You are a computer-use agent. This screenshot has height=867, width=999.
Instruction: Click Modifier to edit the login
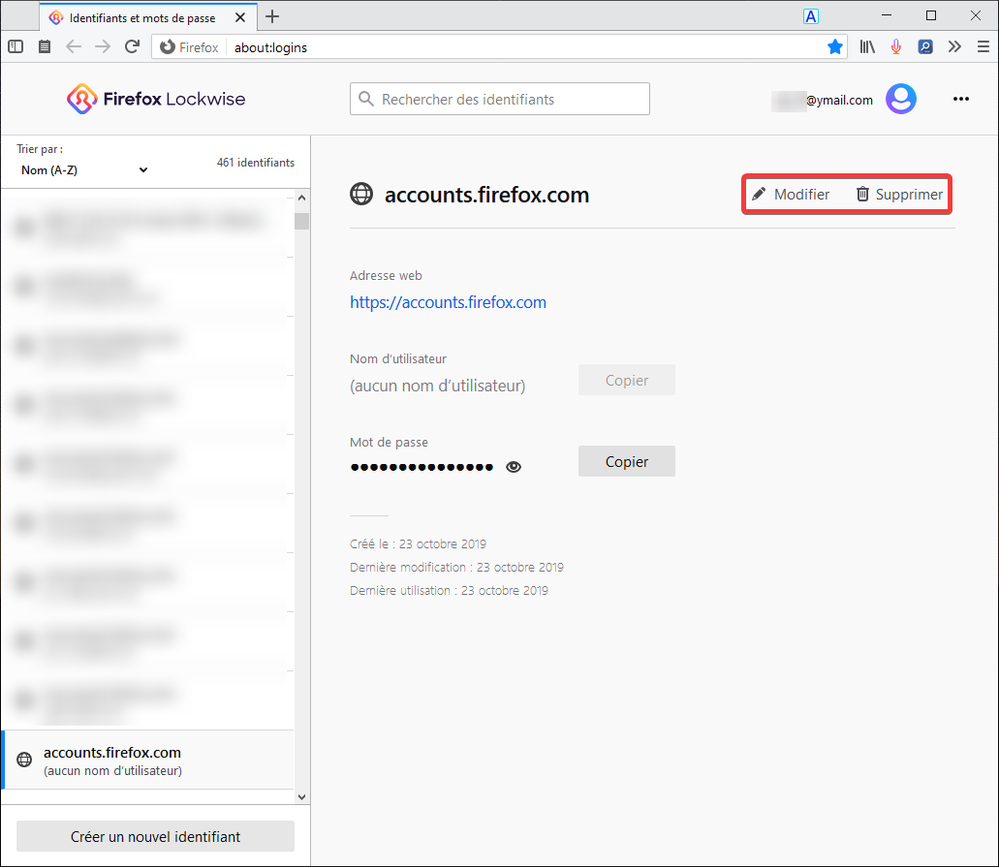click(791, 194)
